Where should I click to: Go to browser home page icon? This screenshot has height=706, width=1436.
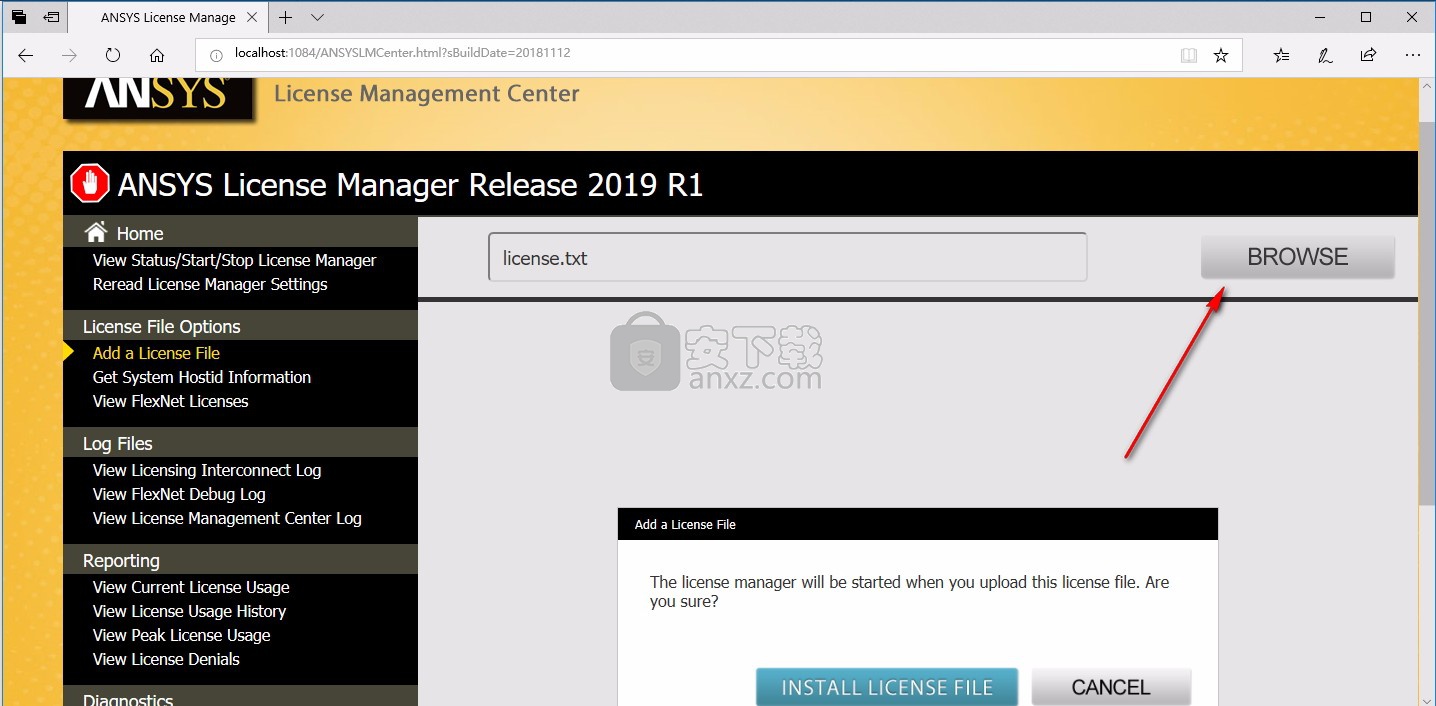(x=157, y=55)
